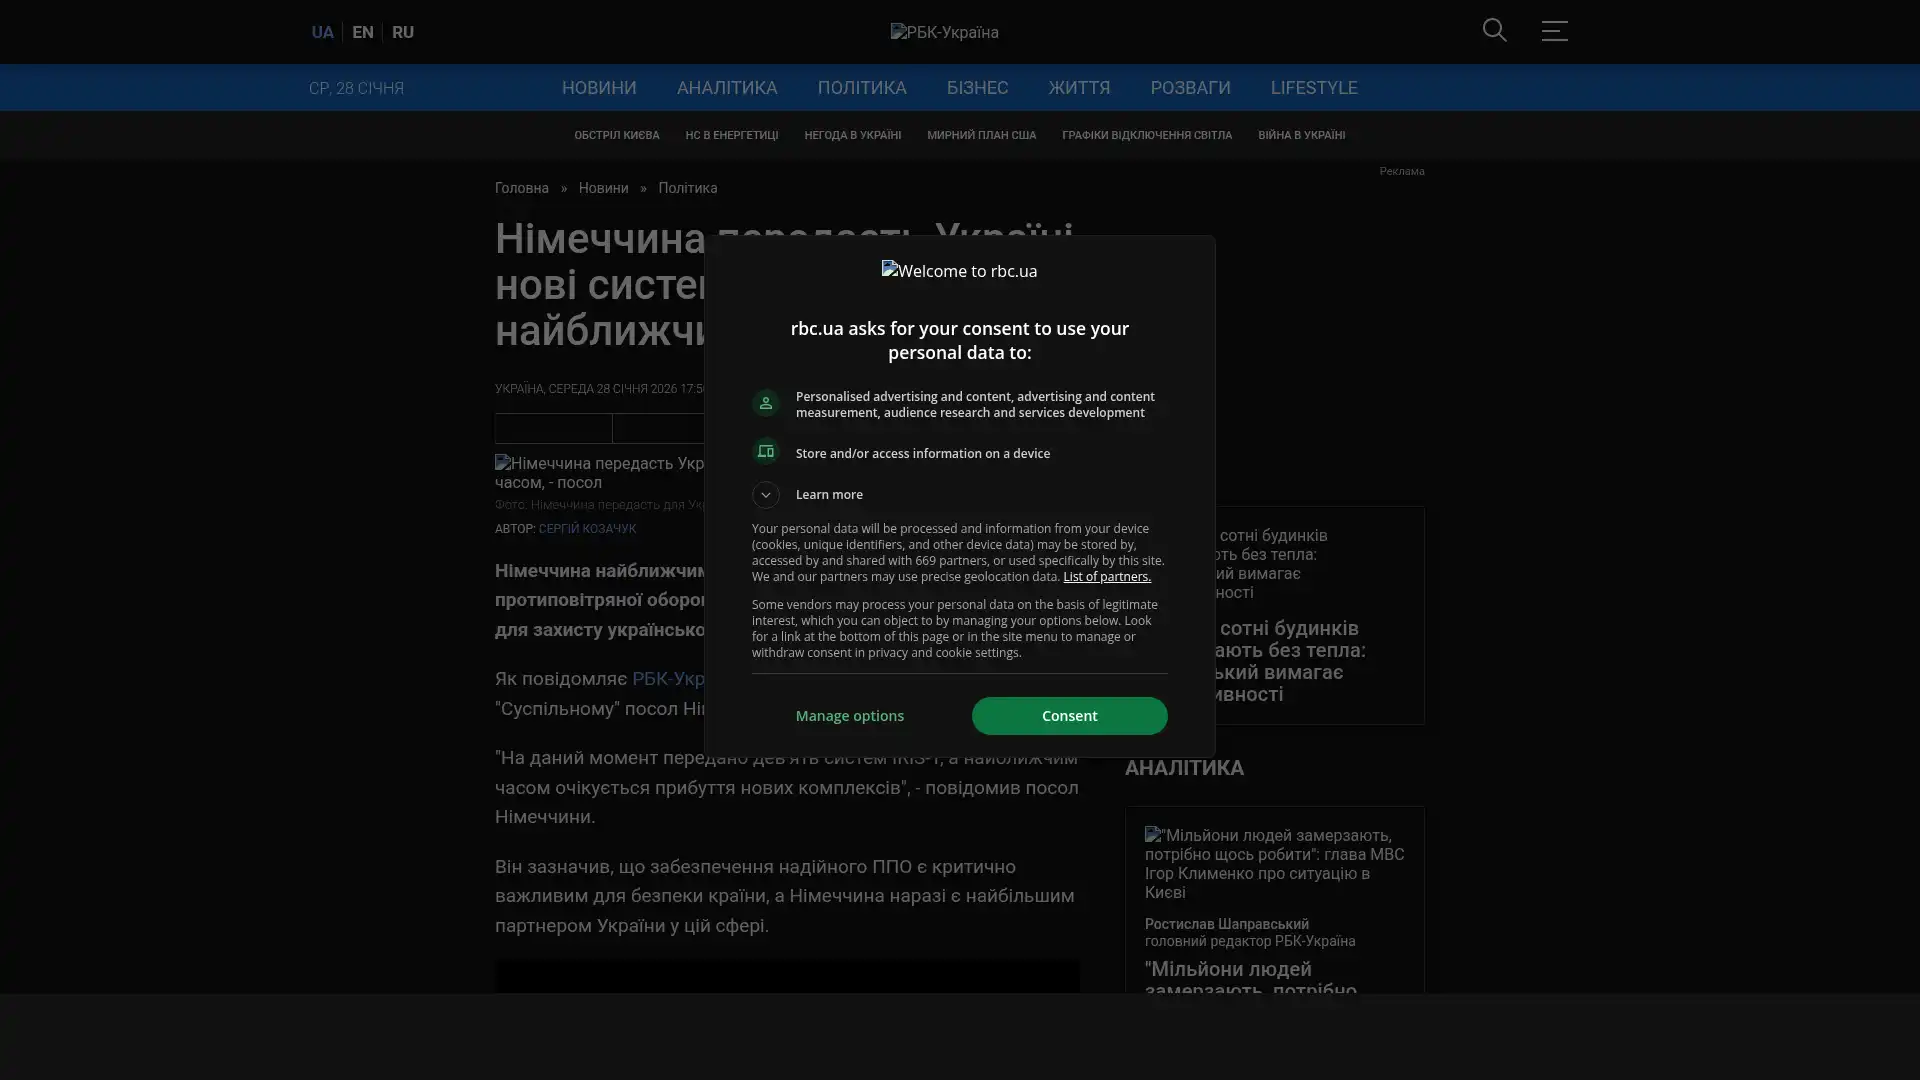
Task: Switch site language to EN
Action: (x=362, y=32)
